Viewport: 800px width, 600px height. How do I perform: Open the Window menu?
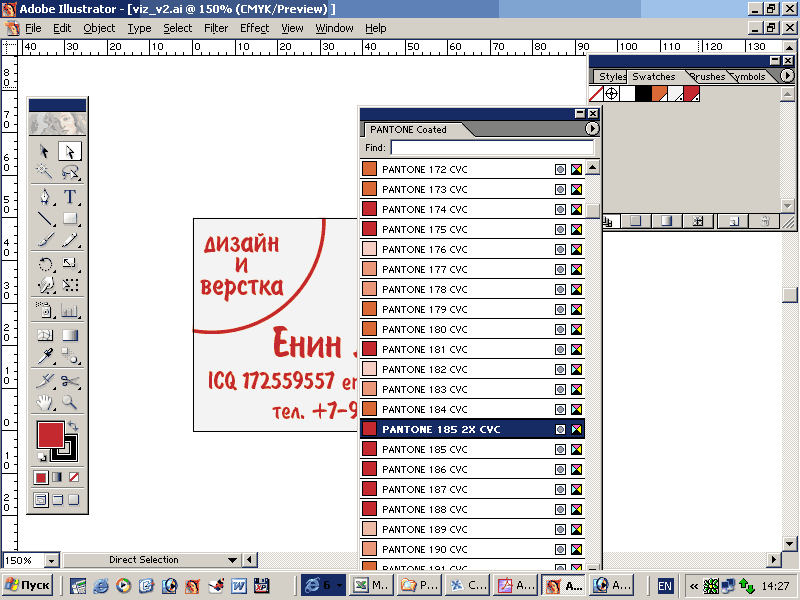(334, 28)
